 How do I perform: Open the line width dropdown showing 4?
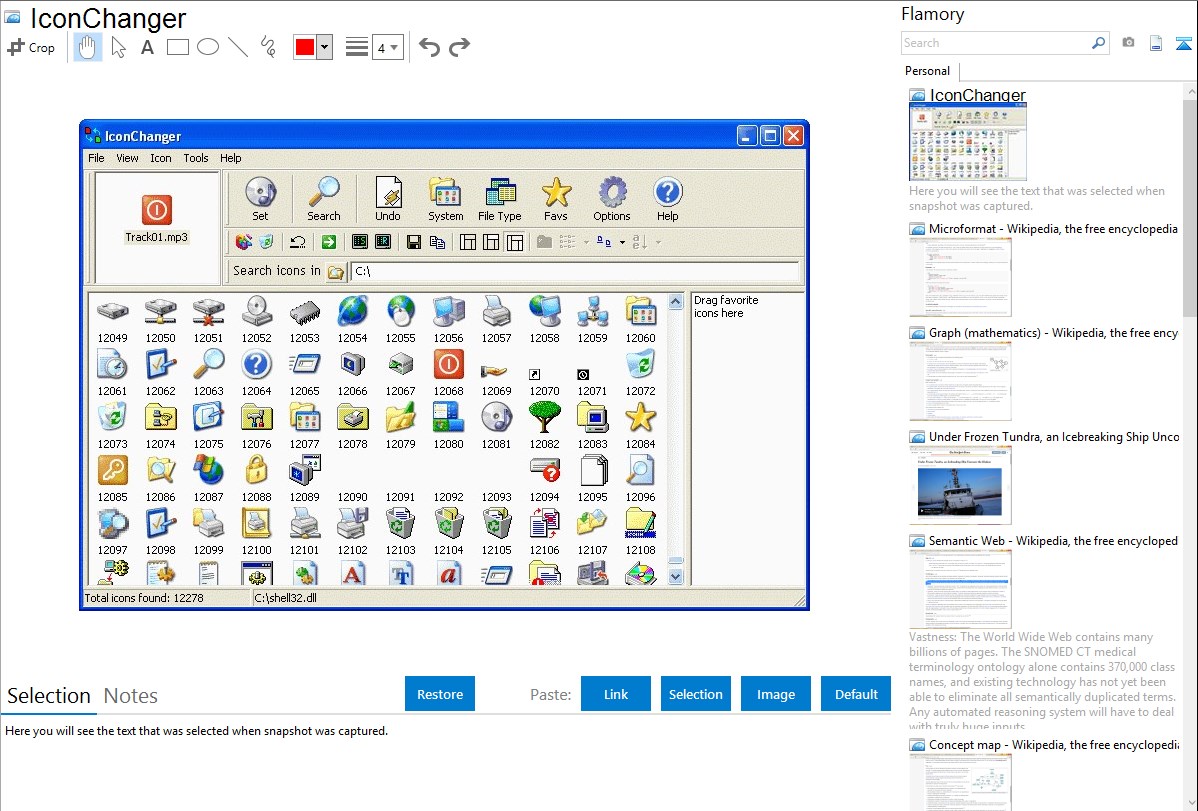(x=388, y=47)
